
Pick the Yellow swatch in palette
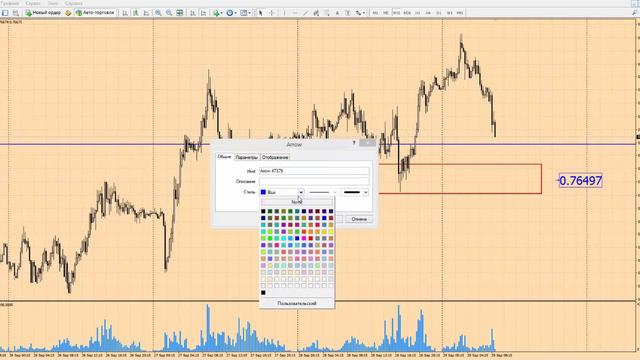[331, 231]
